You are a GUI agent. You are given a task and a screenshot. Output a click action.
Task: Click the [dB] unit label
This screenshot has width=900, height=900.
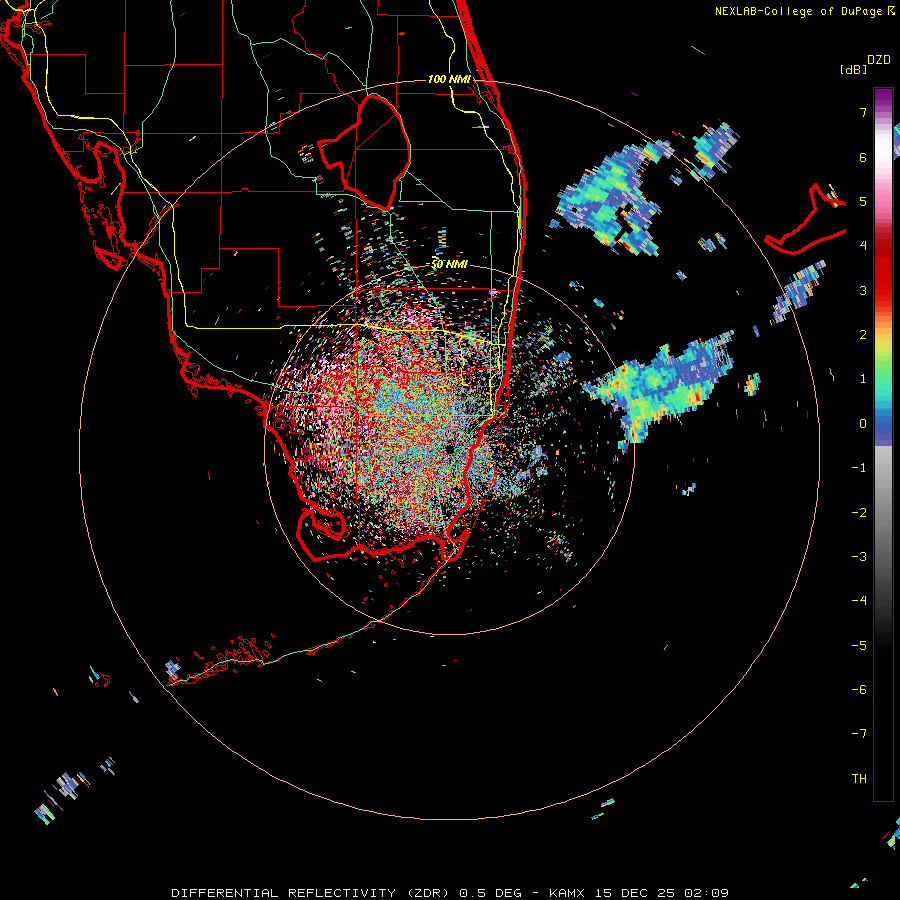pyautogui.click(x=853, y=69)
